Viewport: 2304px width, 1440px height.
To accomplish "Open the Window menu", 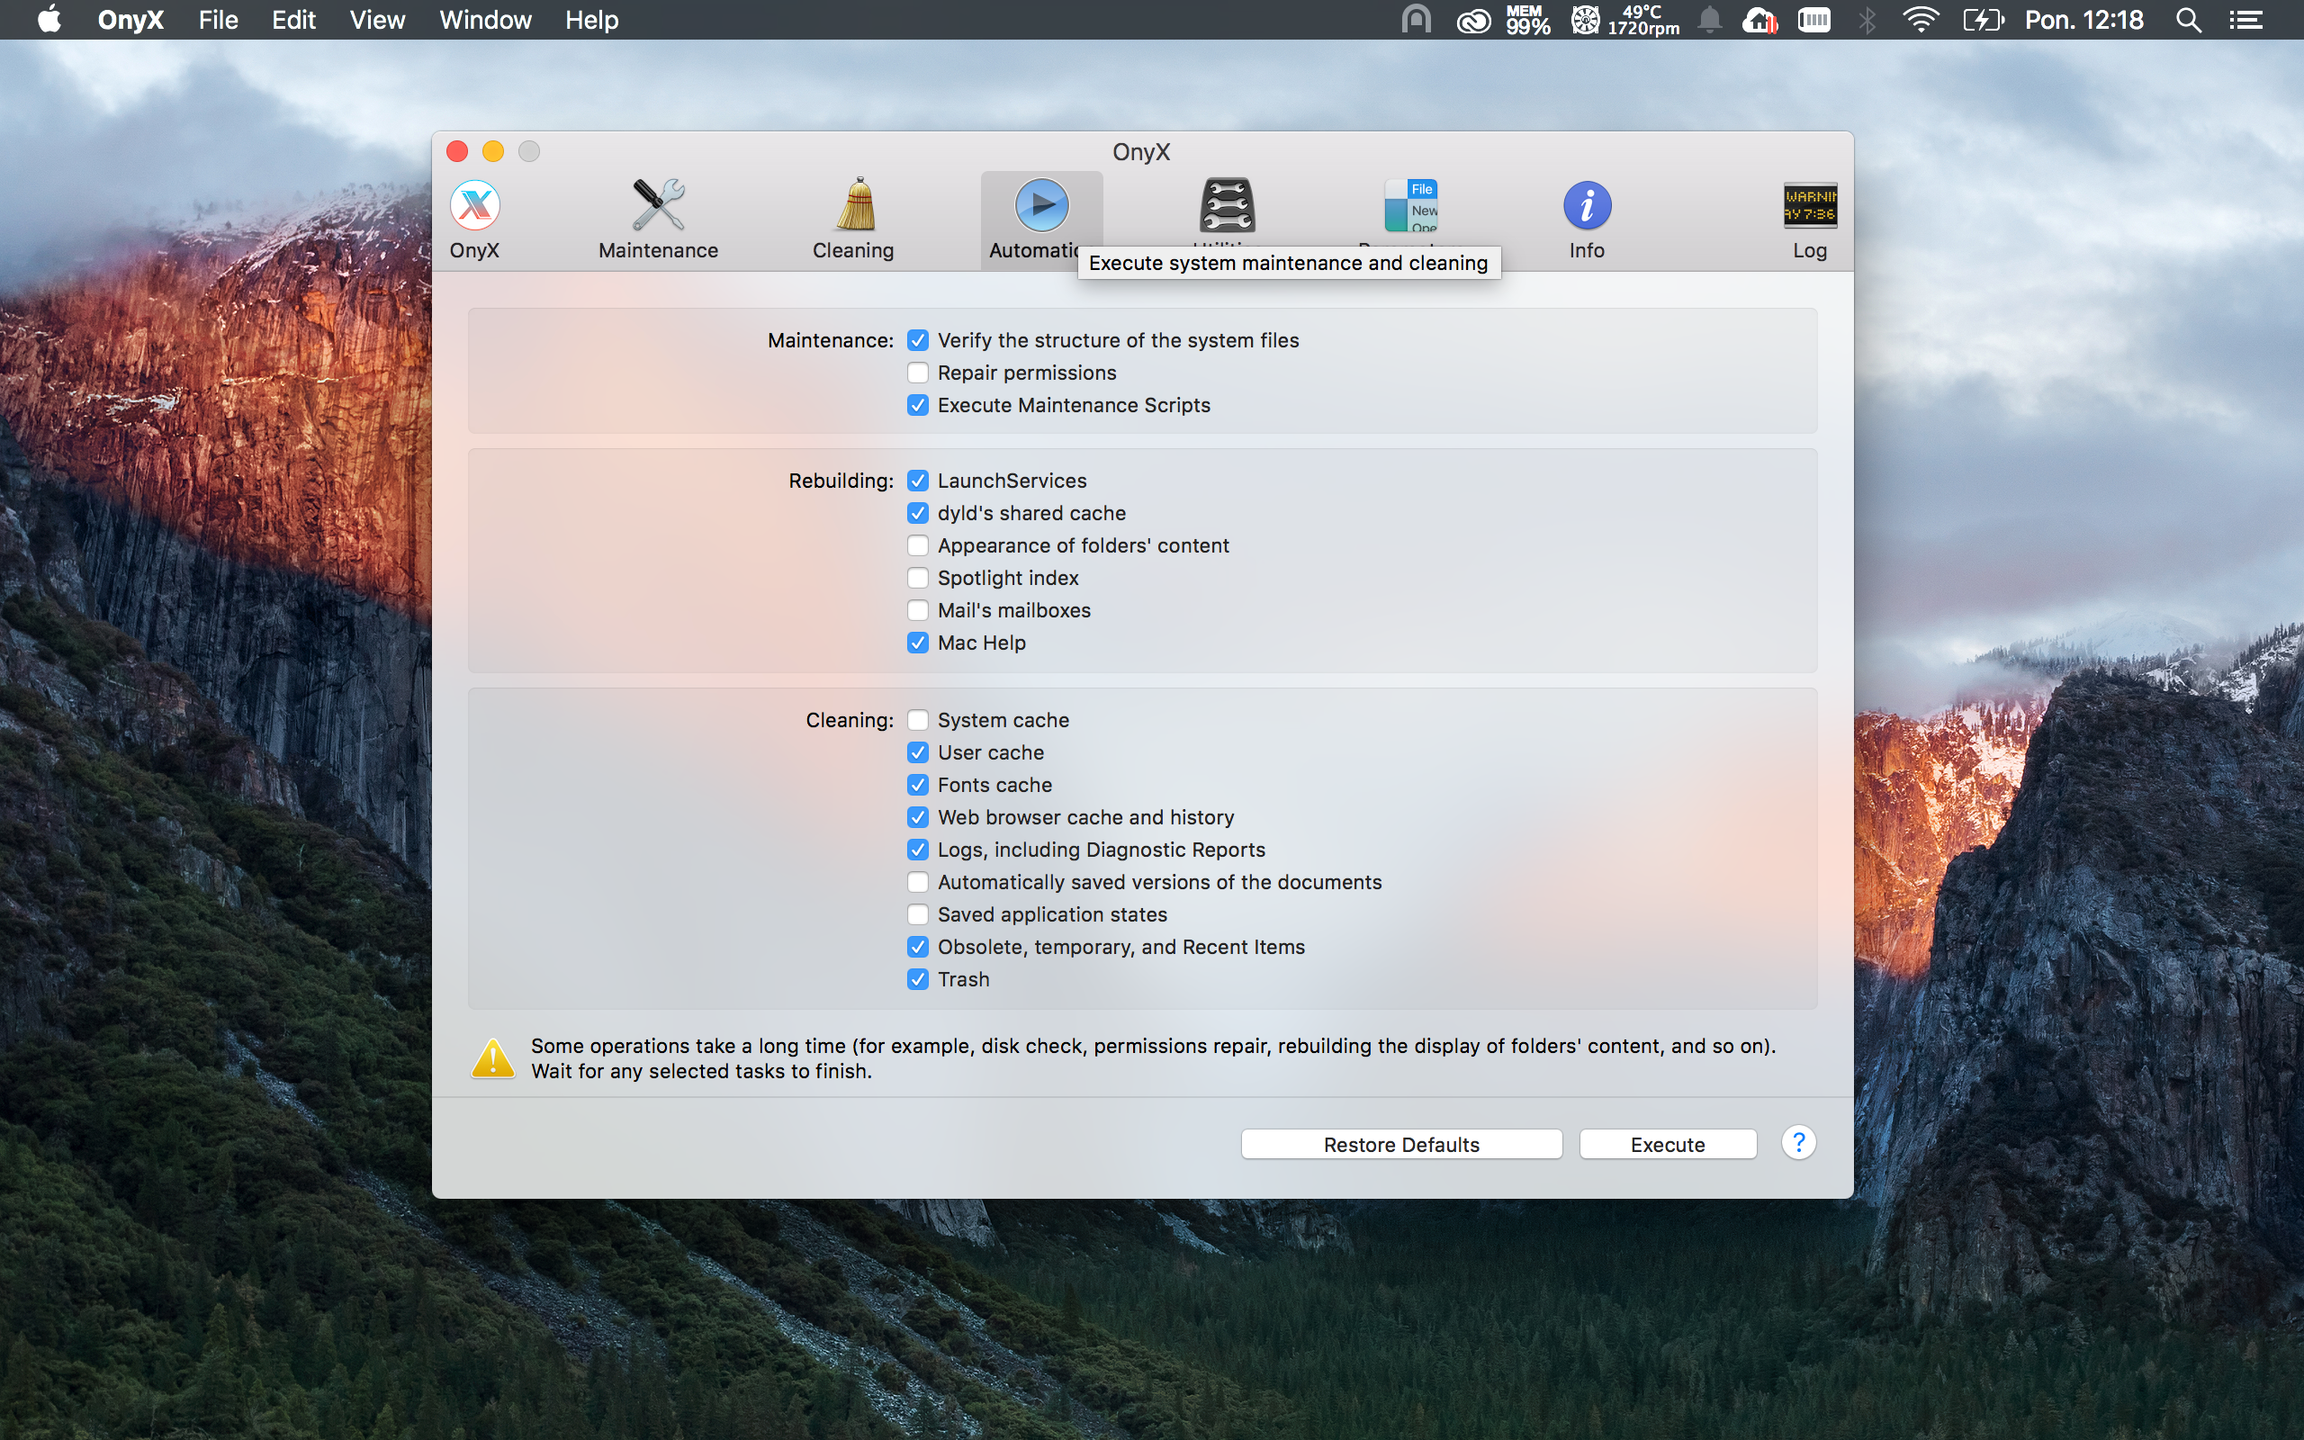I will (x=485, y=20).
